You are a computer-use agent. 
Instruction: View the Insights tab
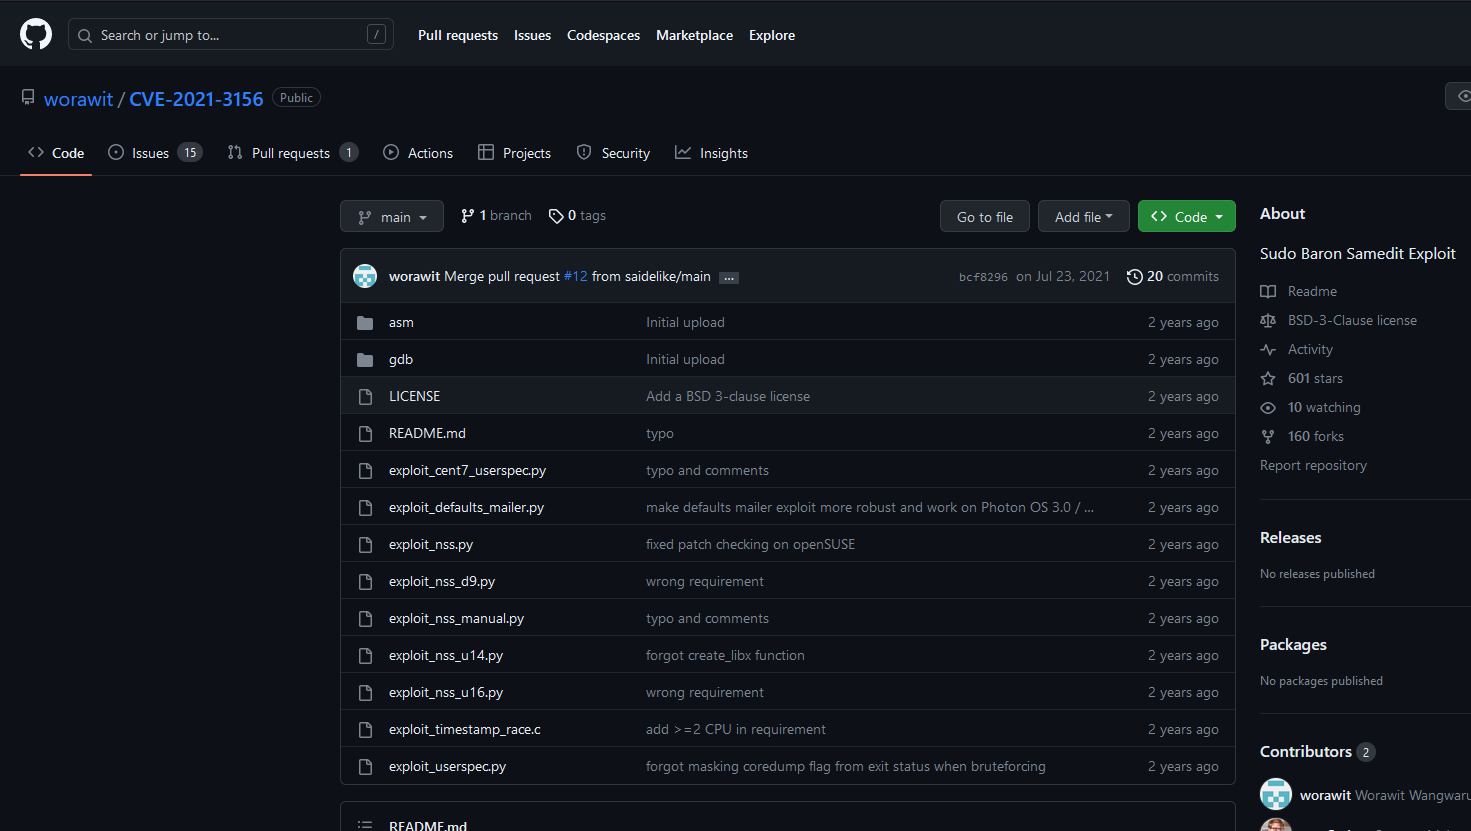pyautogui.click(x=712, y=153)
